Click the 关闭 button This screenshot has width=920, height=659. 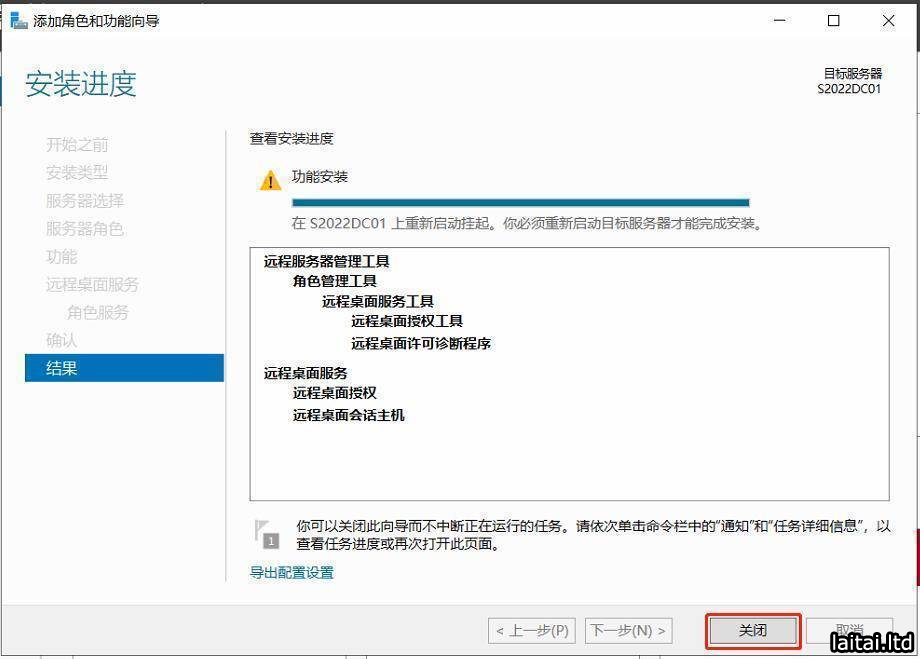[753, 631]
